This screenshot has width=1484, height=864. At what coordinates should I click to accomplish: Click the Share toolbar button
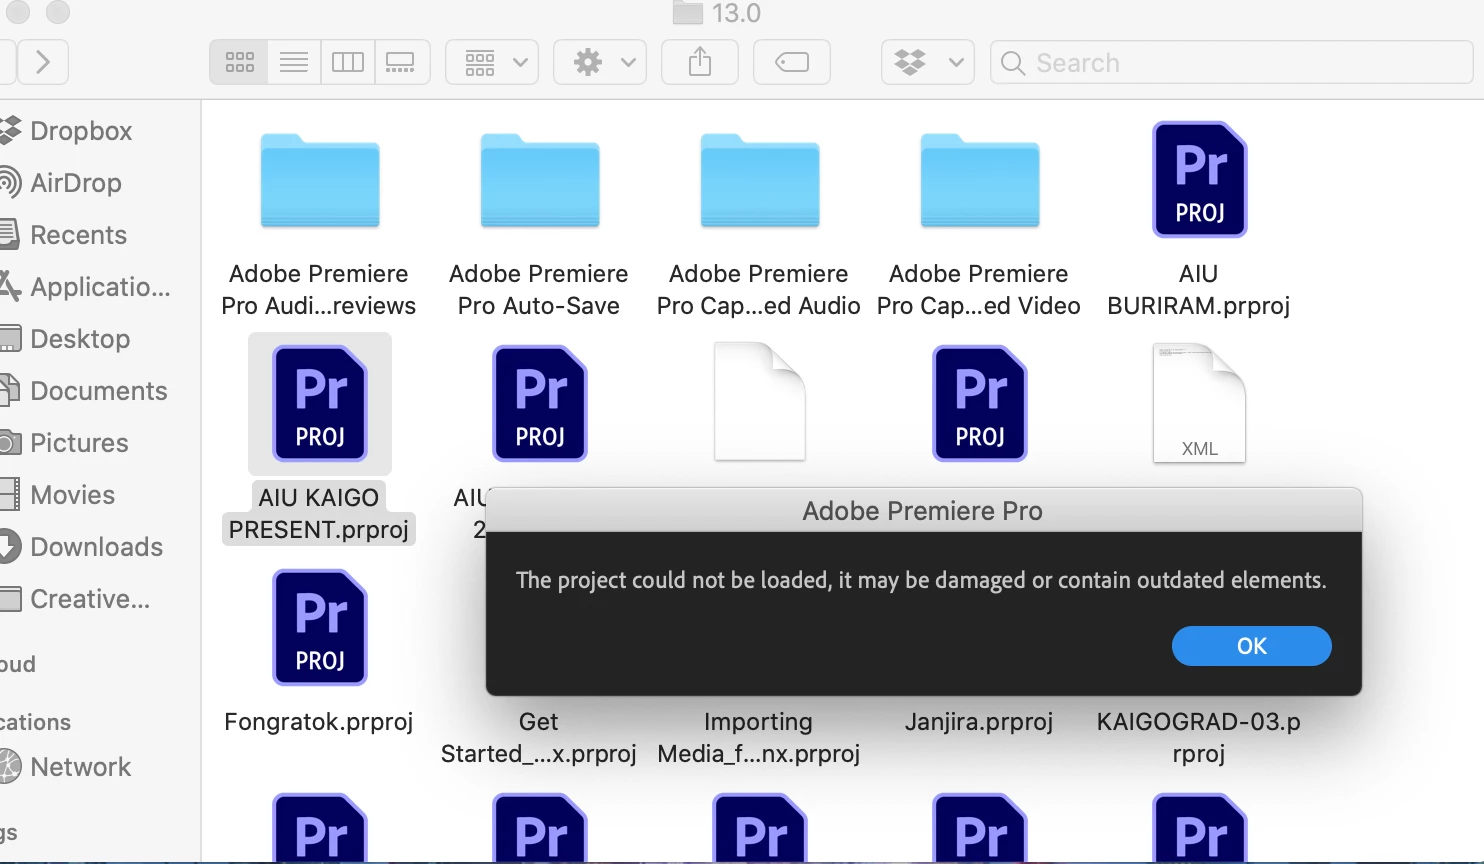click(x=700, y=63)
